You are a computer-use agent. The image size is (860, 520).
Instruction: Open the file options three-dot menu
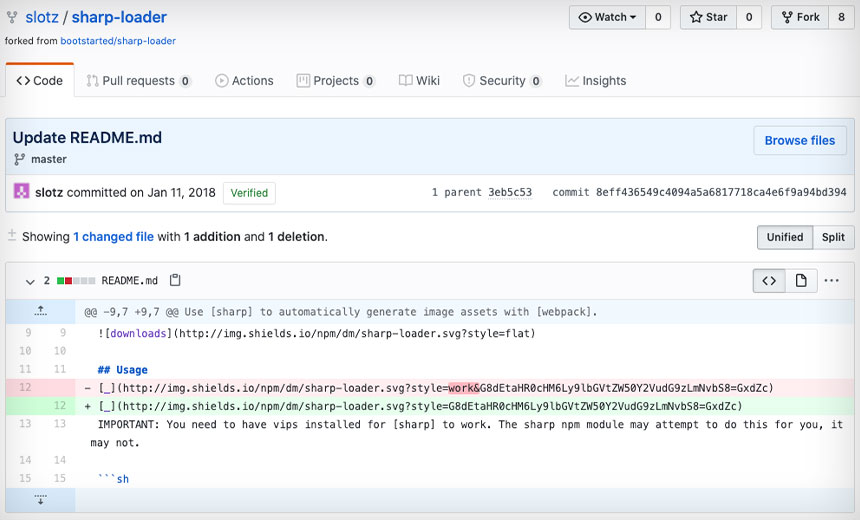(x=831, y=281)
